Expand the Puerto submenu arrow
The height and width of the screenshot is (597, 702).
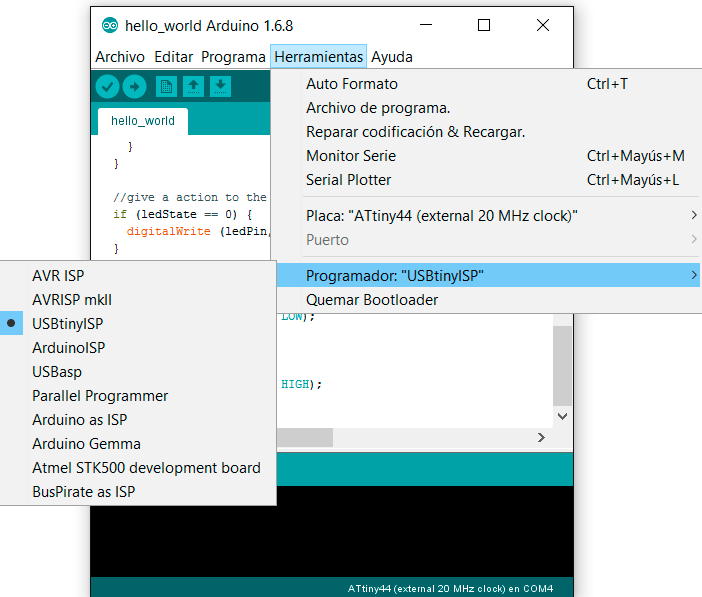[694, 240]
